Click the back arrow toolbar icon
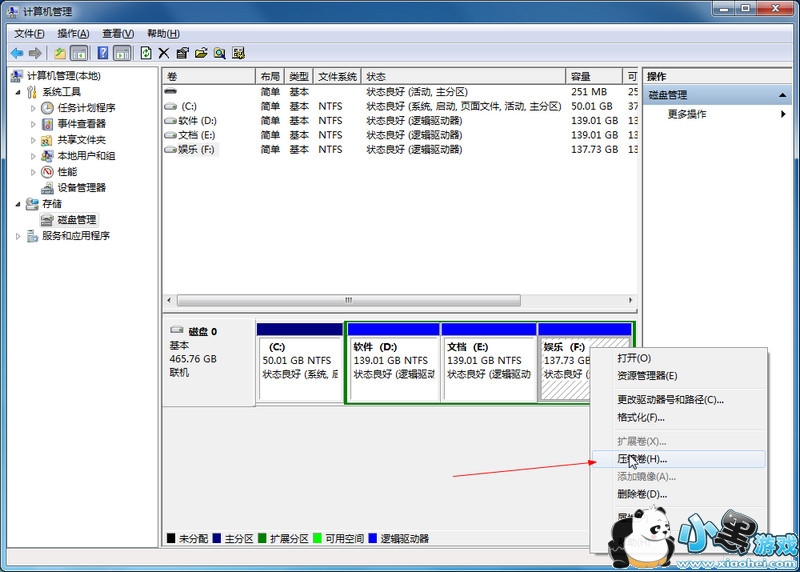 coord(17,53)
